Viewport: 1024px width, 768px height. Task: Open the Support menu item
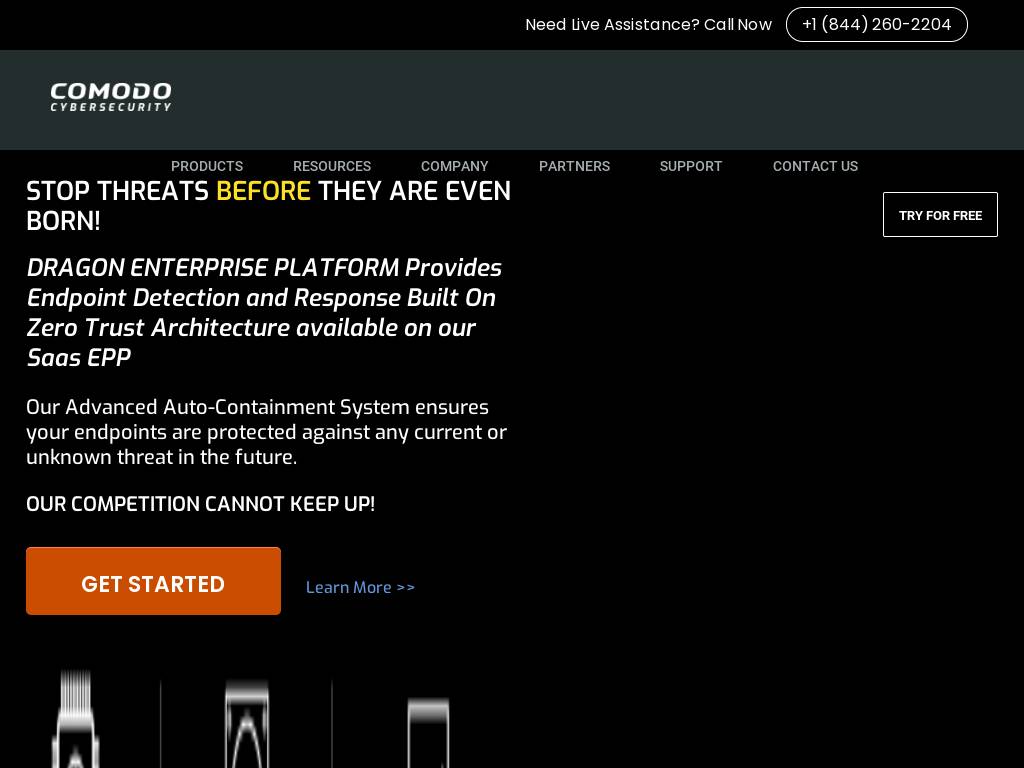coord(691,166)
